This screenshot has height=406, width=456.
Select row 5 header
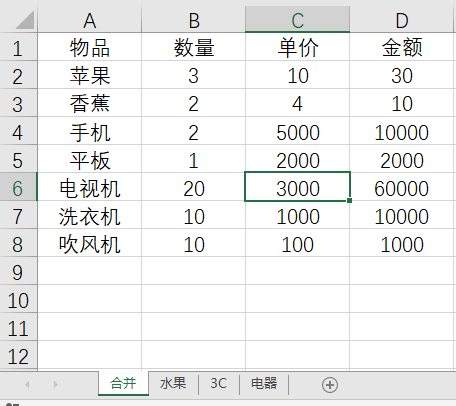click(18, 159)
